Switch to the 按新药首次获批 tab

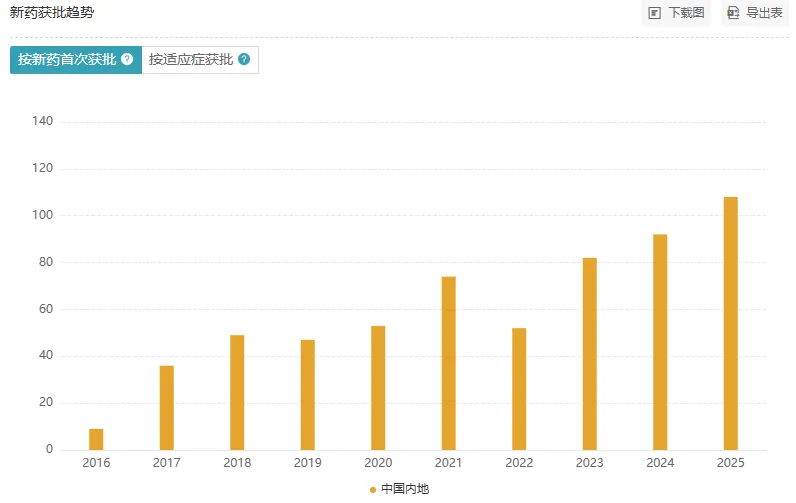pos(67,60)
